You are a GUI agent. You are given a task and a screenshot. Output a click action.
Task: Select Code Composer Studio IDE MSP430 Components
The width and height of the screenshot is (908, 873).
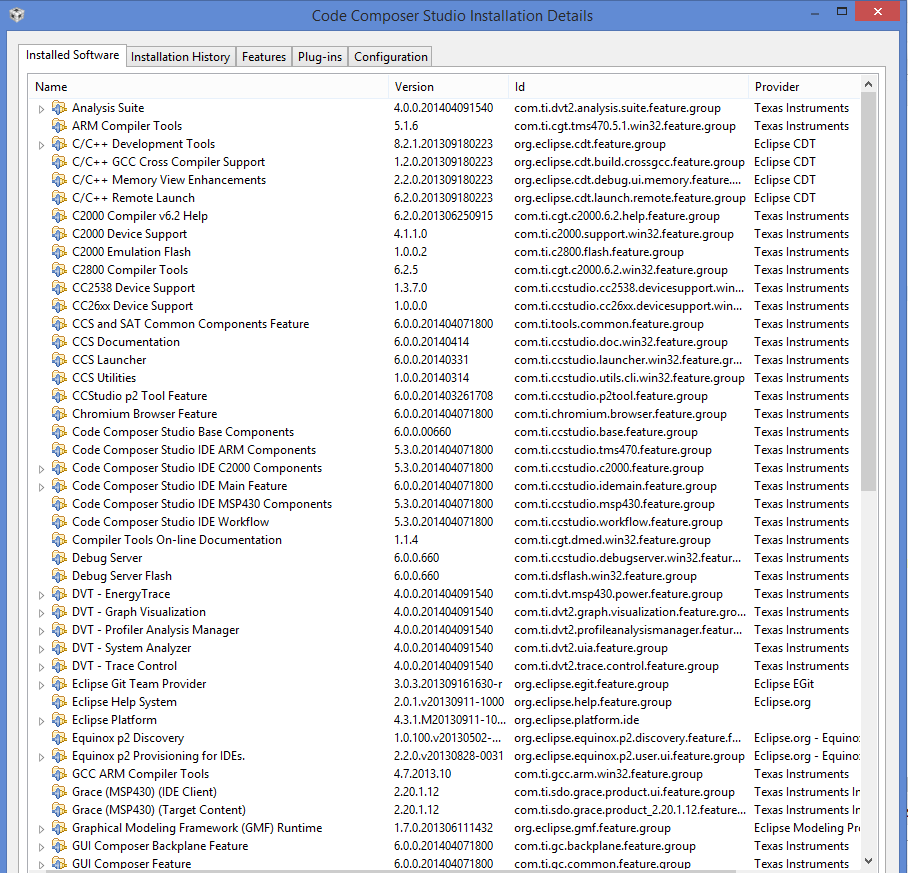[445, 504]
